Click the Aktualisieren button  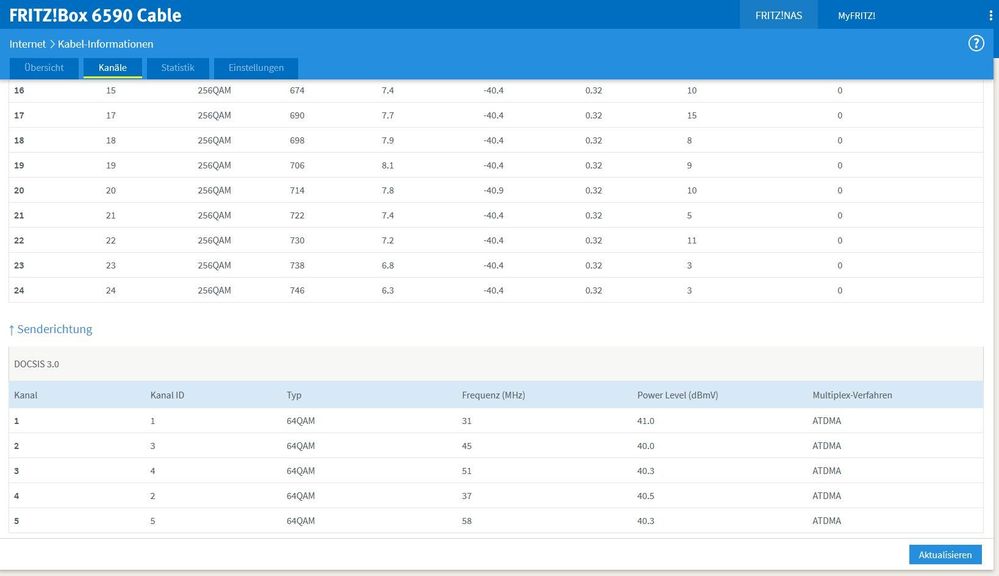pyautogui.click(x=945, y=554)
